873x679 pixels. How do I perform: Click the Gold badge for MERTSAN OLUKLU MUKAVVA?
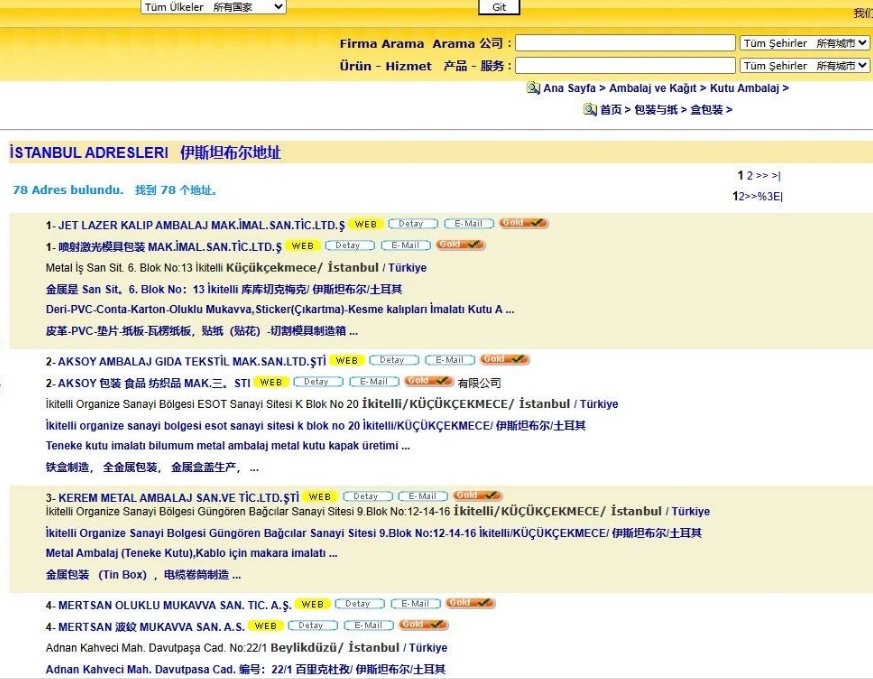coord(470,603)
